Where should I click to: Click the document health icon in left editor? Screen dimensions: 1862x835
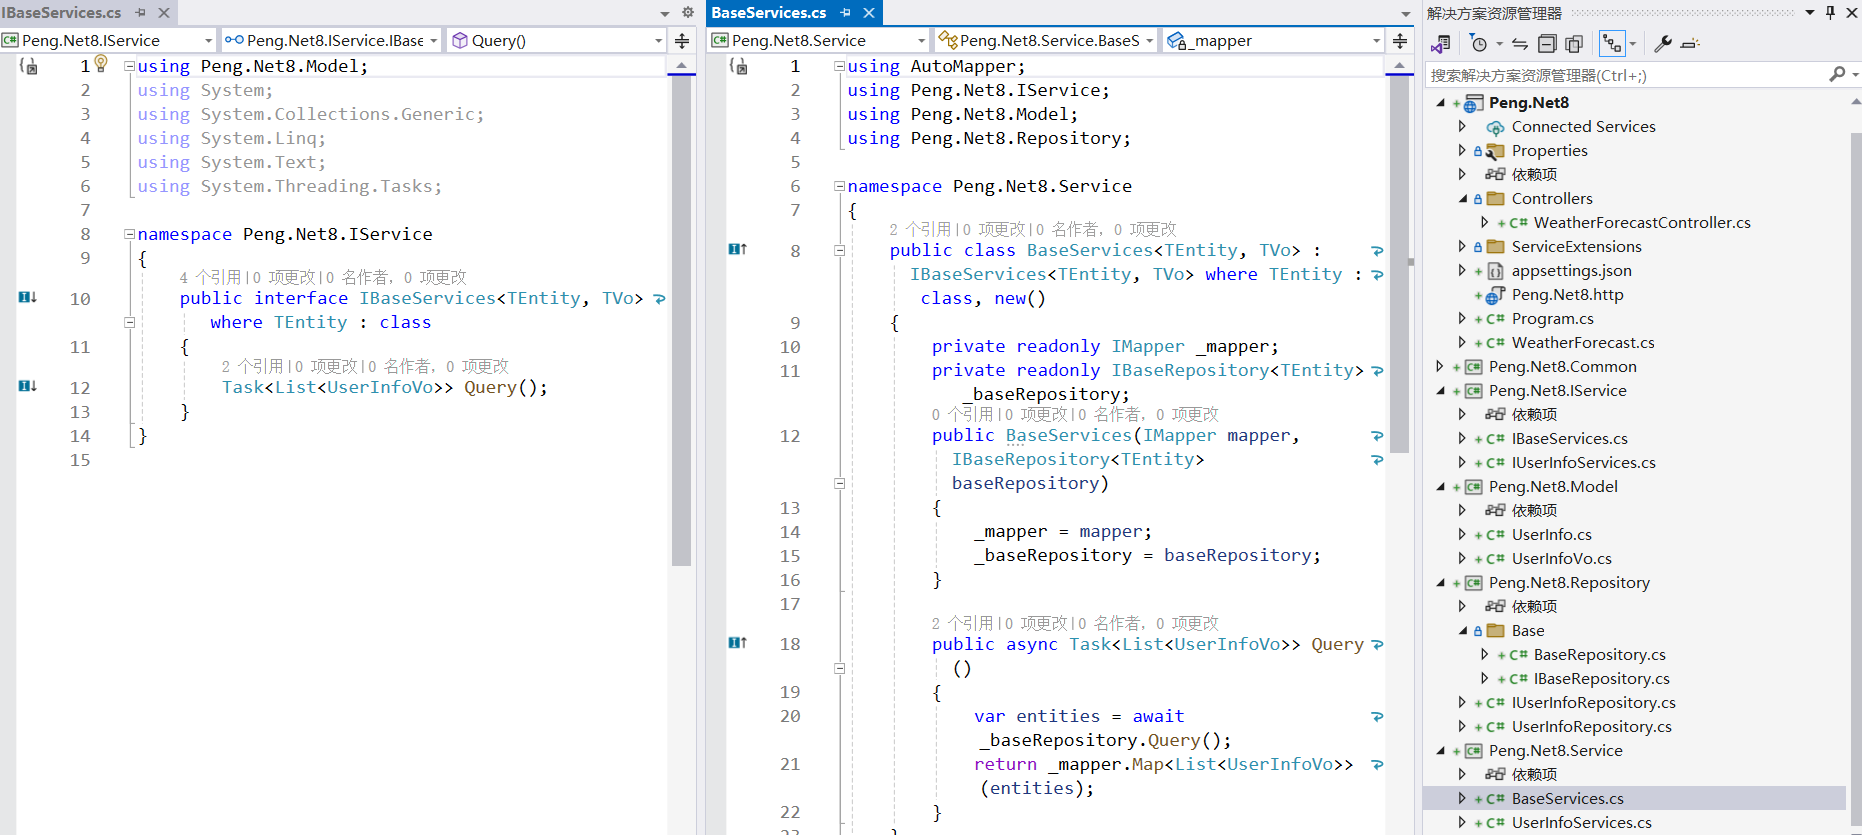click(29, 66)
